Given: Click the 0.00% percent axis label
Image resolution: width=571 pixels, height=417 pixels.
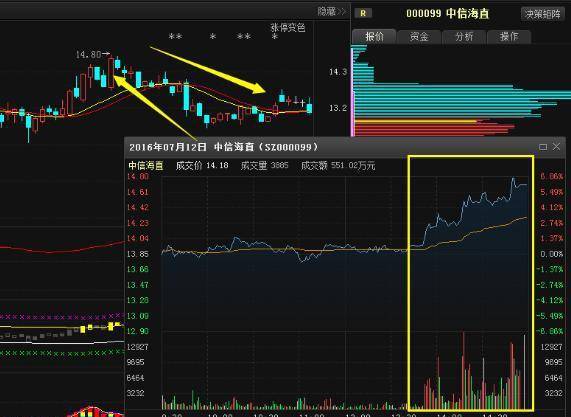Looking at the screenshot, I should [x=552, y=254].
